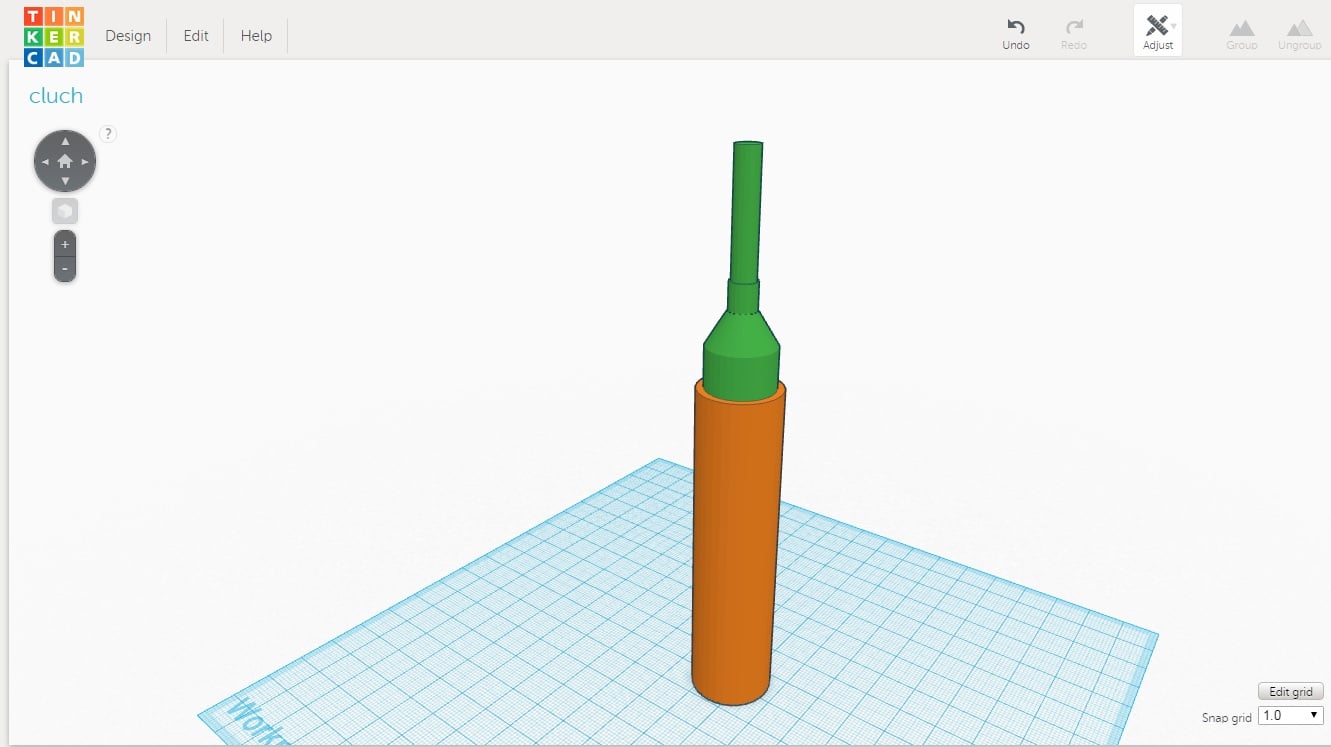Rotate view up with top arrow
The height and width of the screenshot is (747, 1331).
[65, 141]
